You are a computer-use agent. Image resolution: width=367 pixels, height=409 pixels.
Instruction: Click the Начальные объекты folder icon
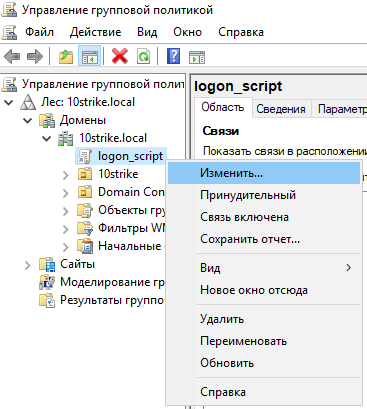[85, 246]
